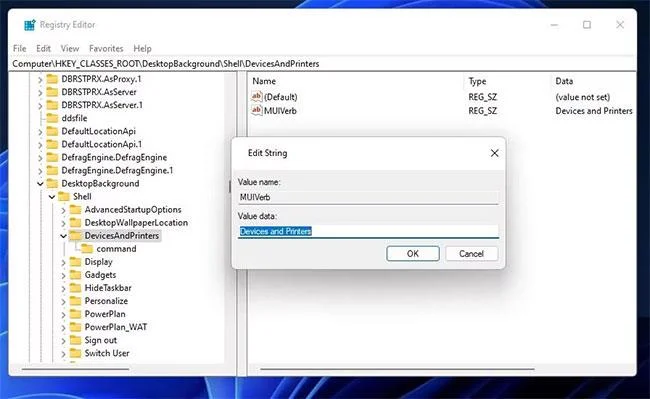Viewport: 650px width, 399px height.
Task: Click the AdvancedStartupOptions folder icon
Action: [75, 209]
